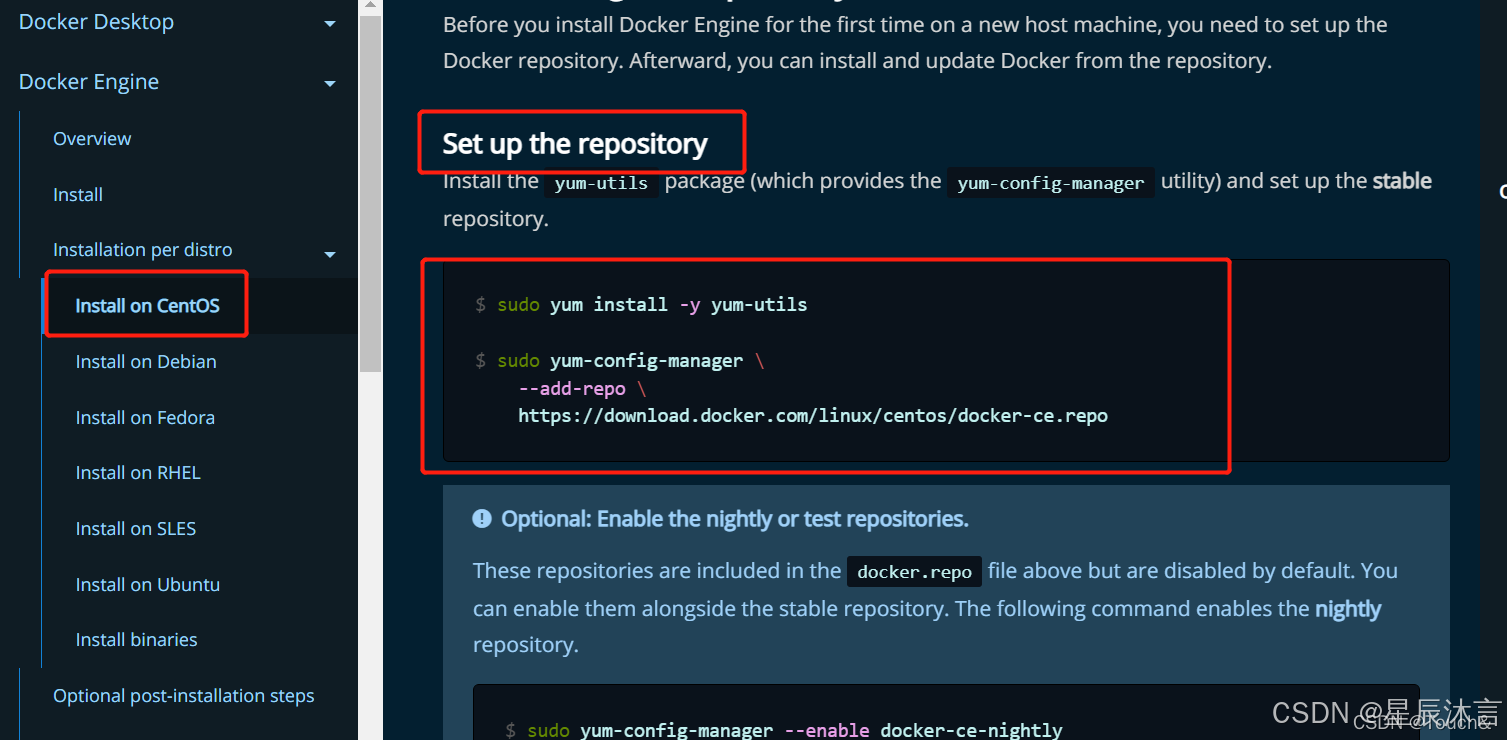
Task: Open Install on Fedora page
Action: 145,418
